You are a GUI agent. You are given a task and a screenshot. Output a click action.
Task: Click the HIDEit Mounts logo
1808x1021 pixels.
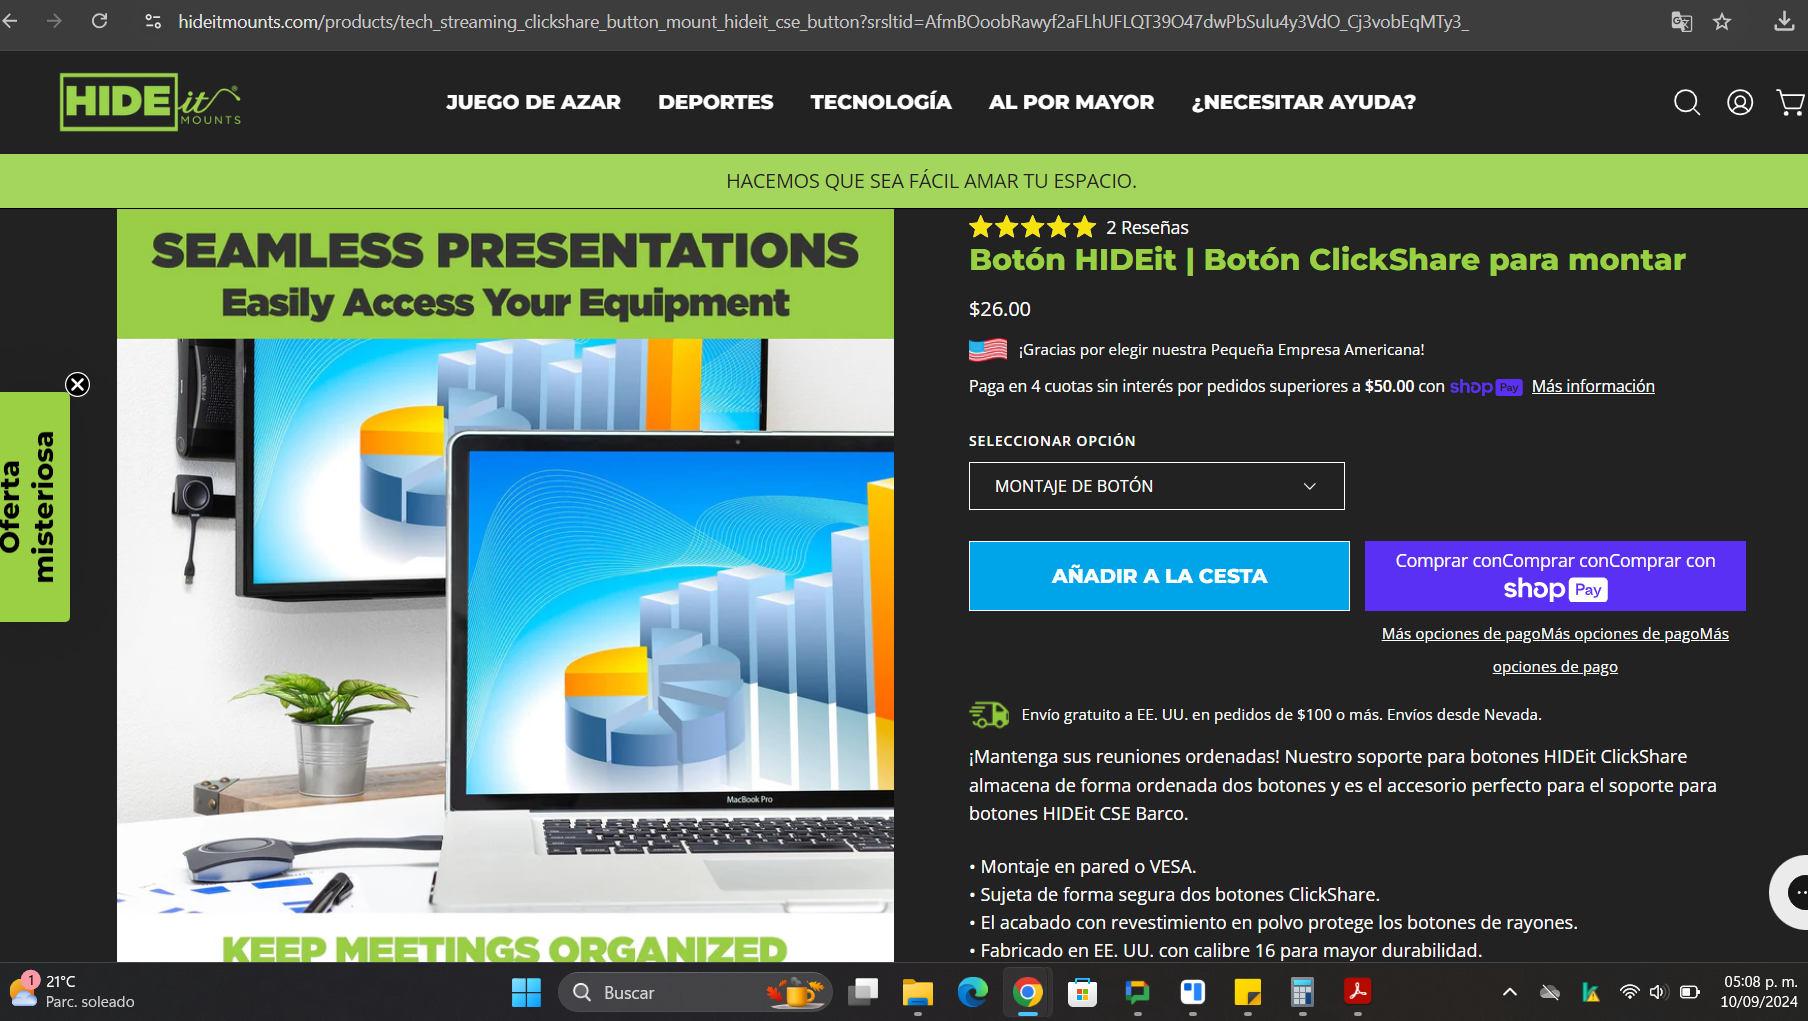(x=150, y=102)
